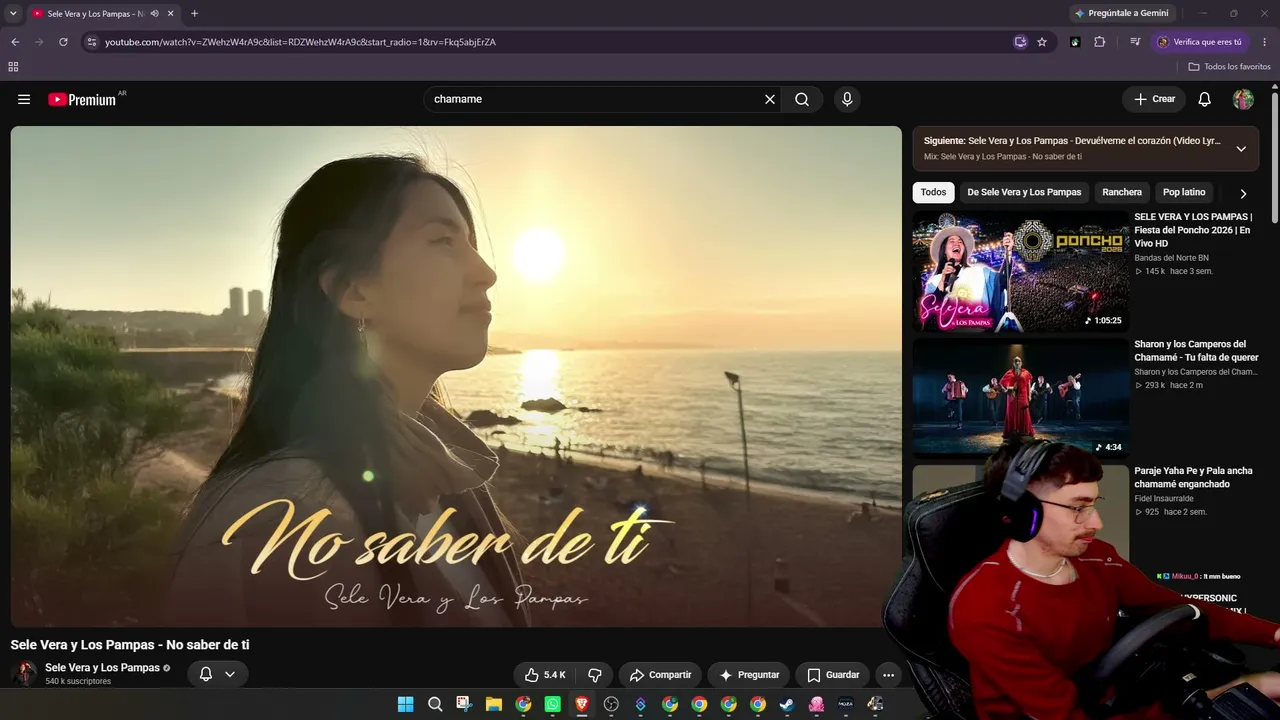Go back with the browser back arrow

[15, 42]
